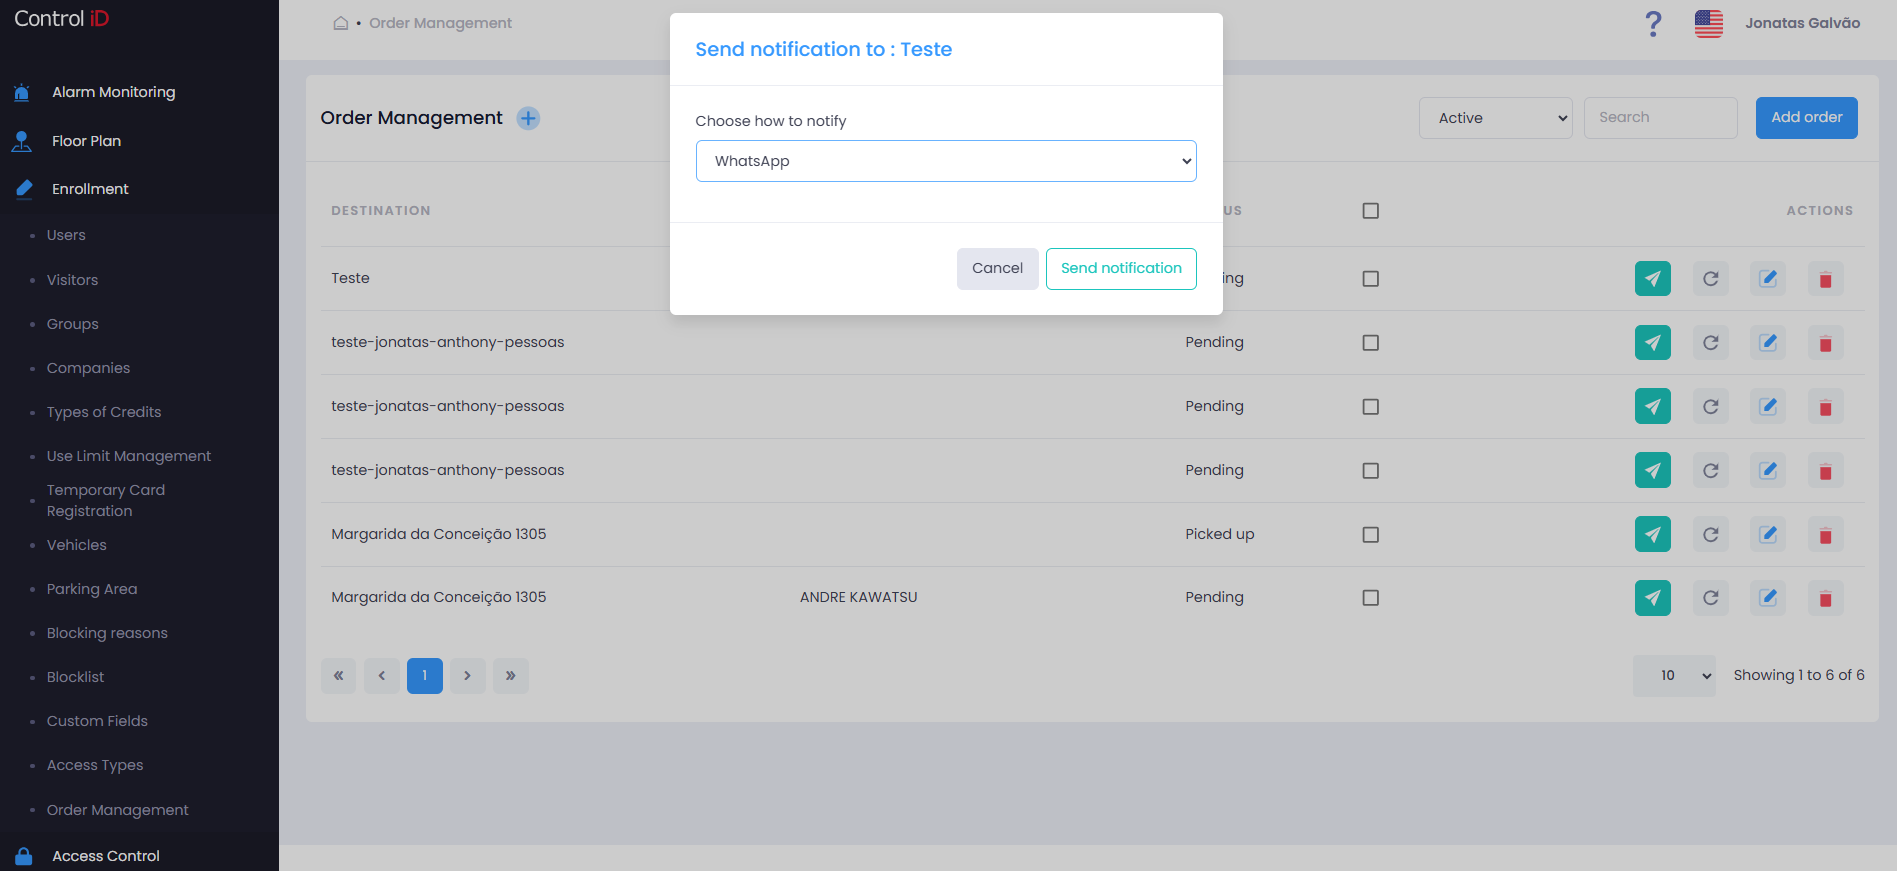Click the Access Control lock icon
Screen dimensions: 1897x871
tap(24, 856)
